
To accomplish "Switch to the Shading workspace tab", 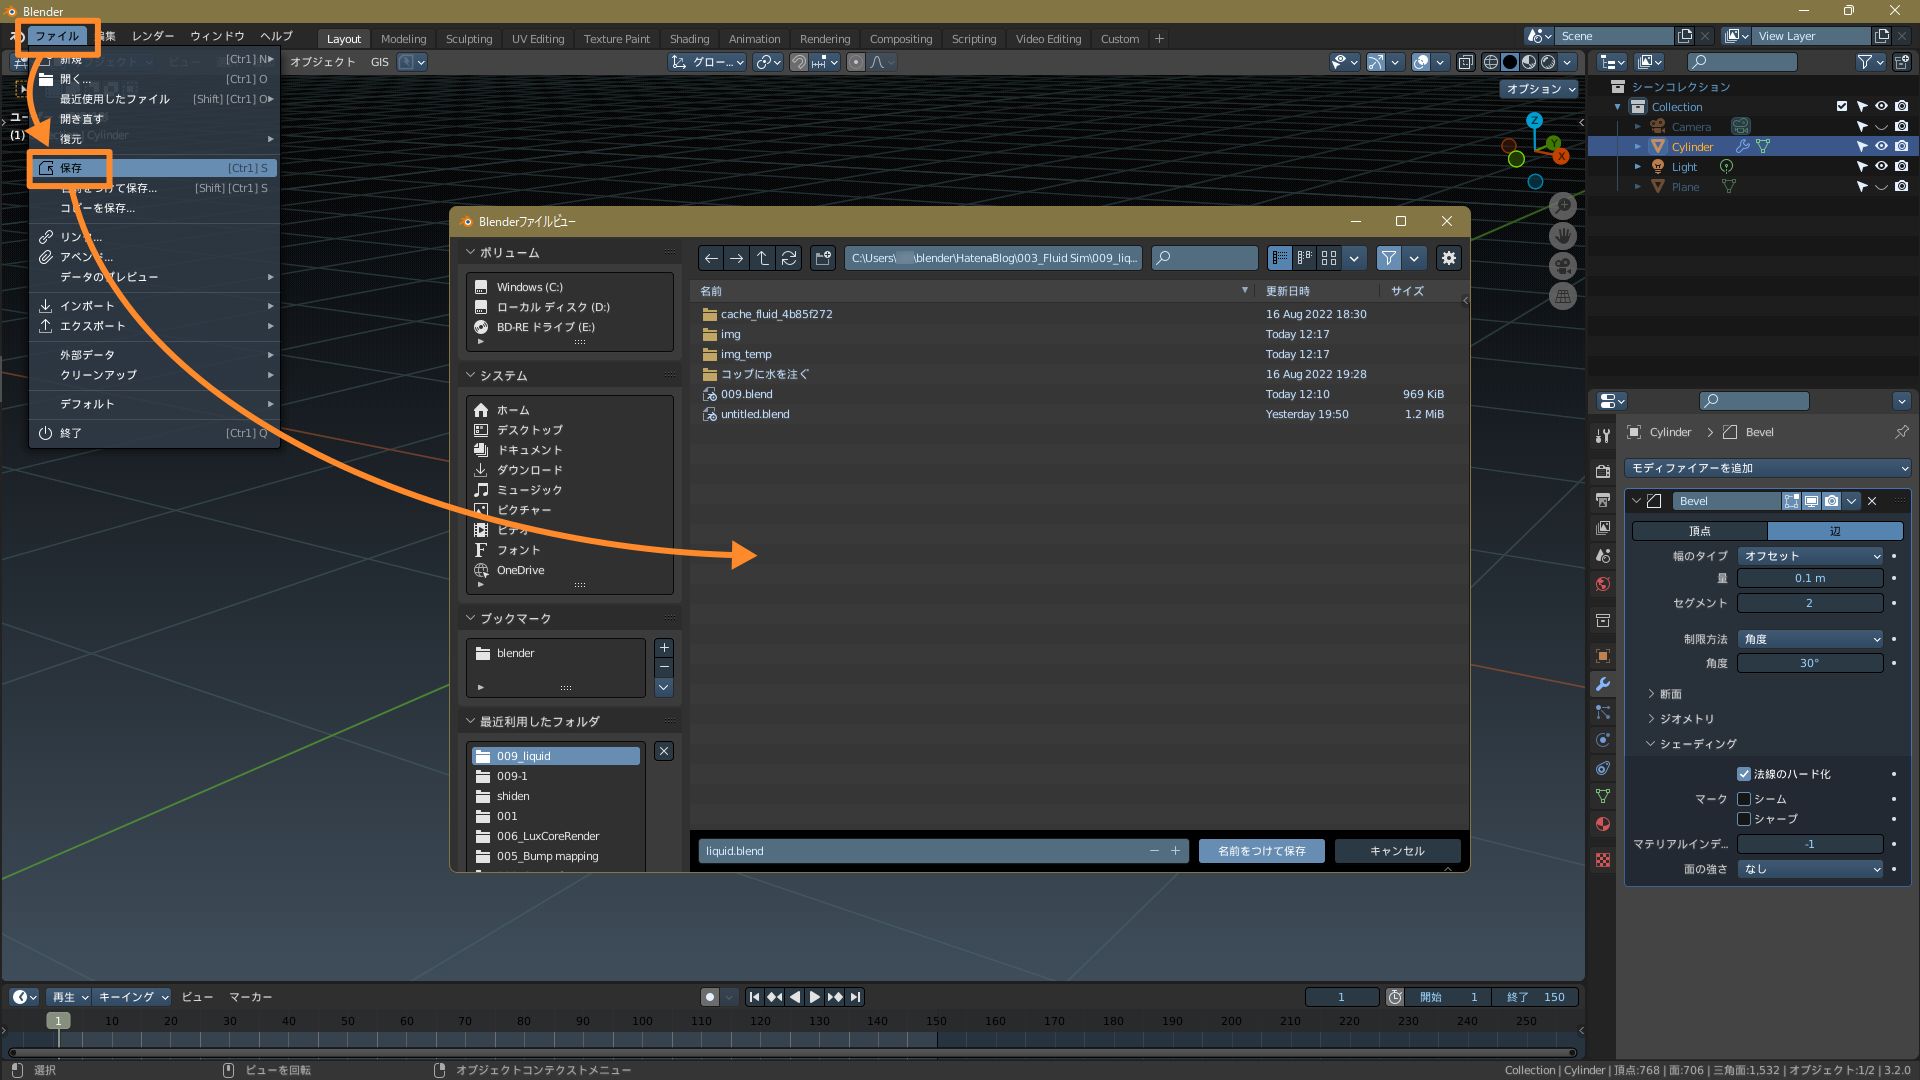I will [689, 39].
